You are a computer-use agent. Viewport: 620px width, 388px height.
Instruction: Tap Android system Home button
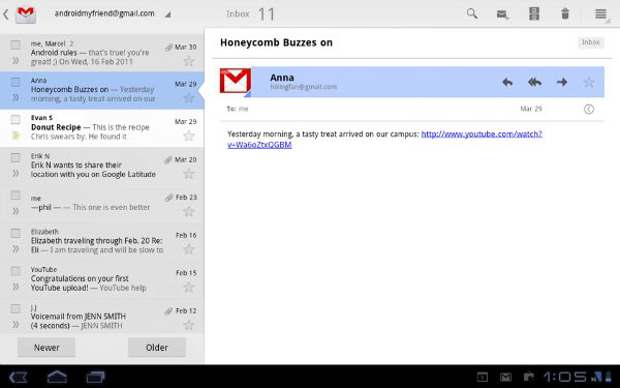57,377
